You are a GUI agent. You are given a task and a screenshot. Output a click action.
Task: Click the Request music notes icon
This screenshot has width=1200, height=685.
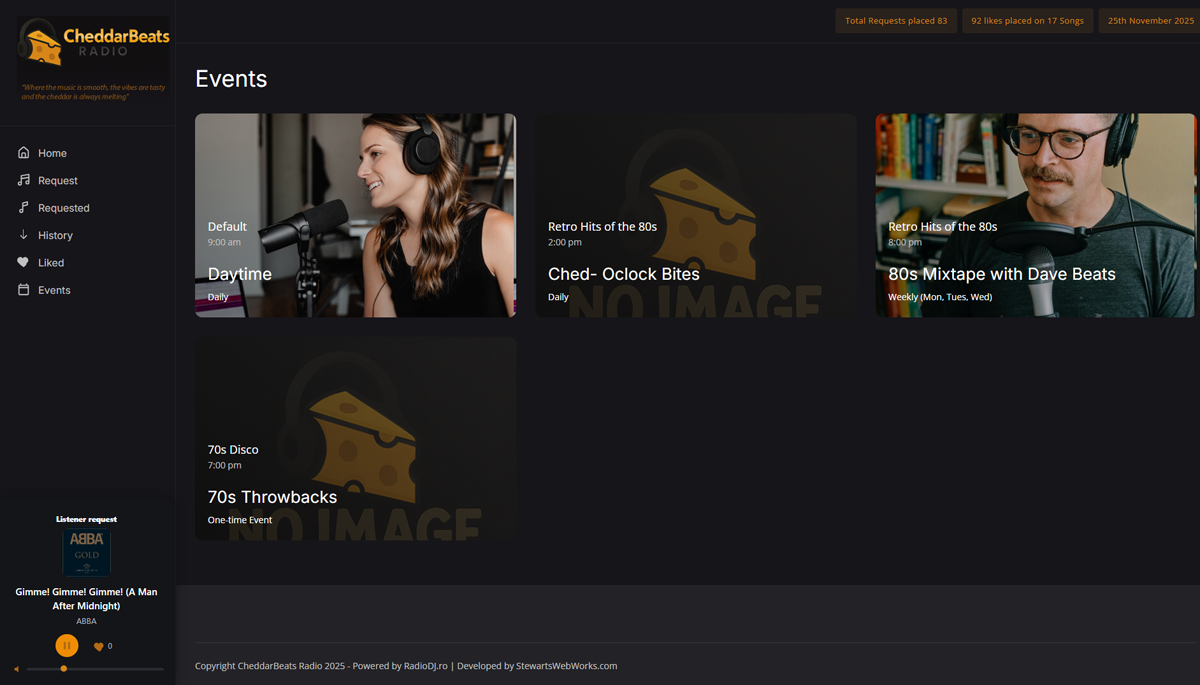point(24,180)
